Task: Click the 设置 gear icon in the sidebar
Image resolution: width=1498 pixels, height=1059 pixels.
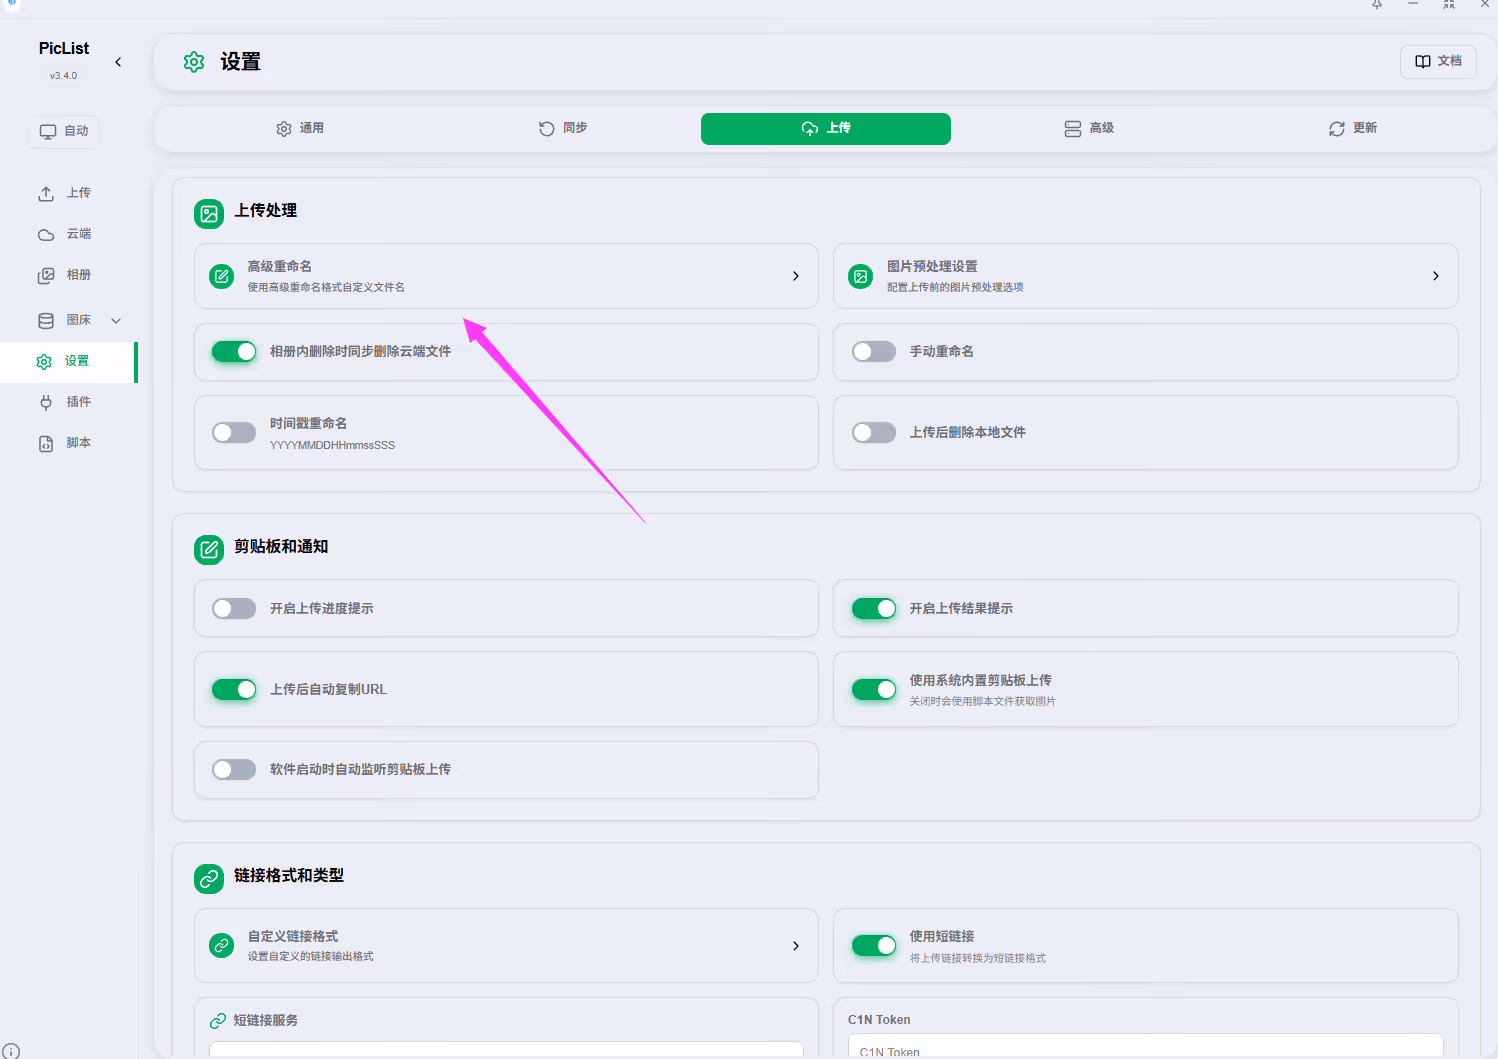Action: [x=44, y=362]
